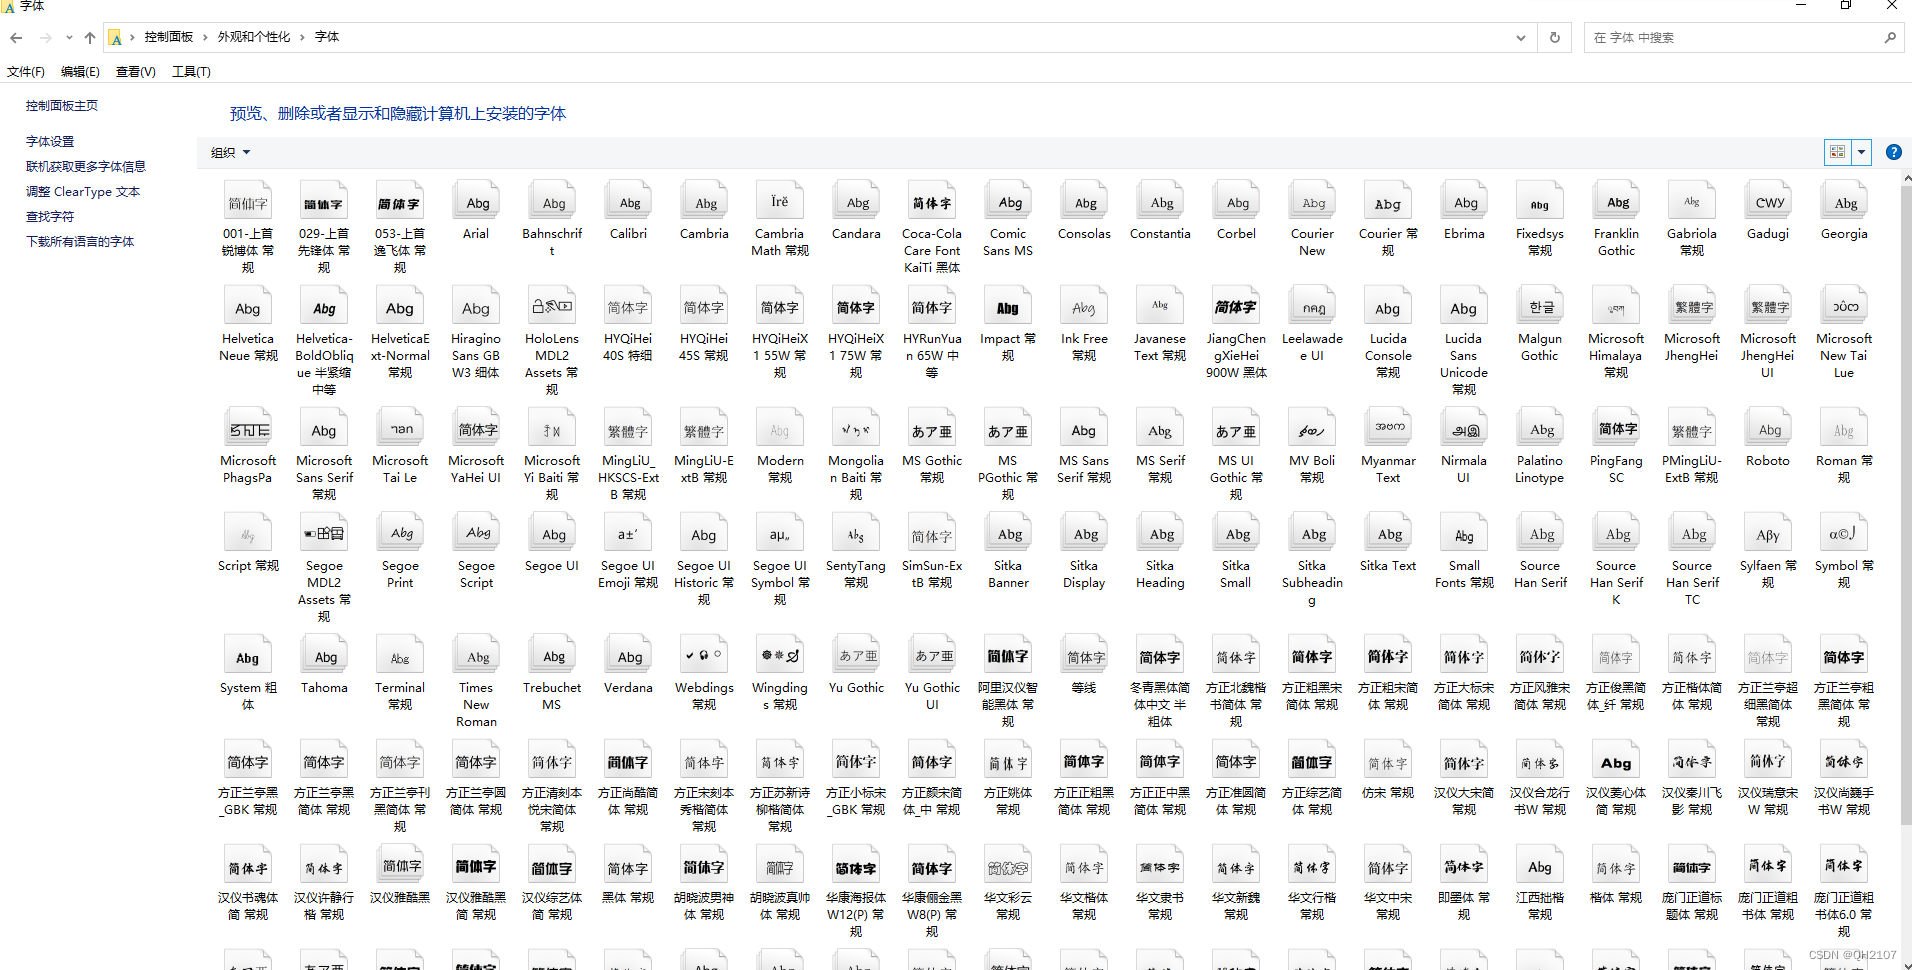
Task: Select the Verdana font icon
Action: (628, 656)
